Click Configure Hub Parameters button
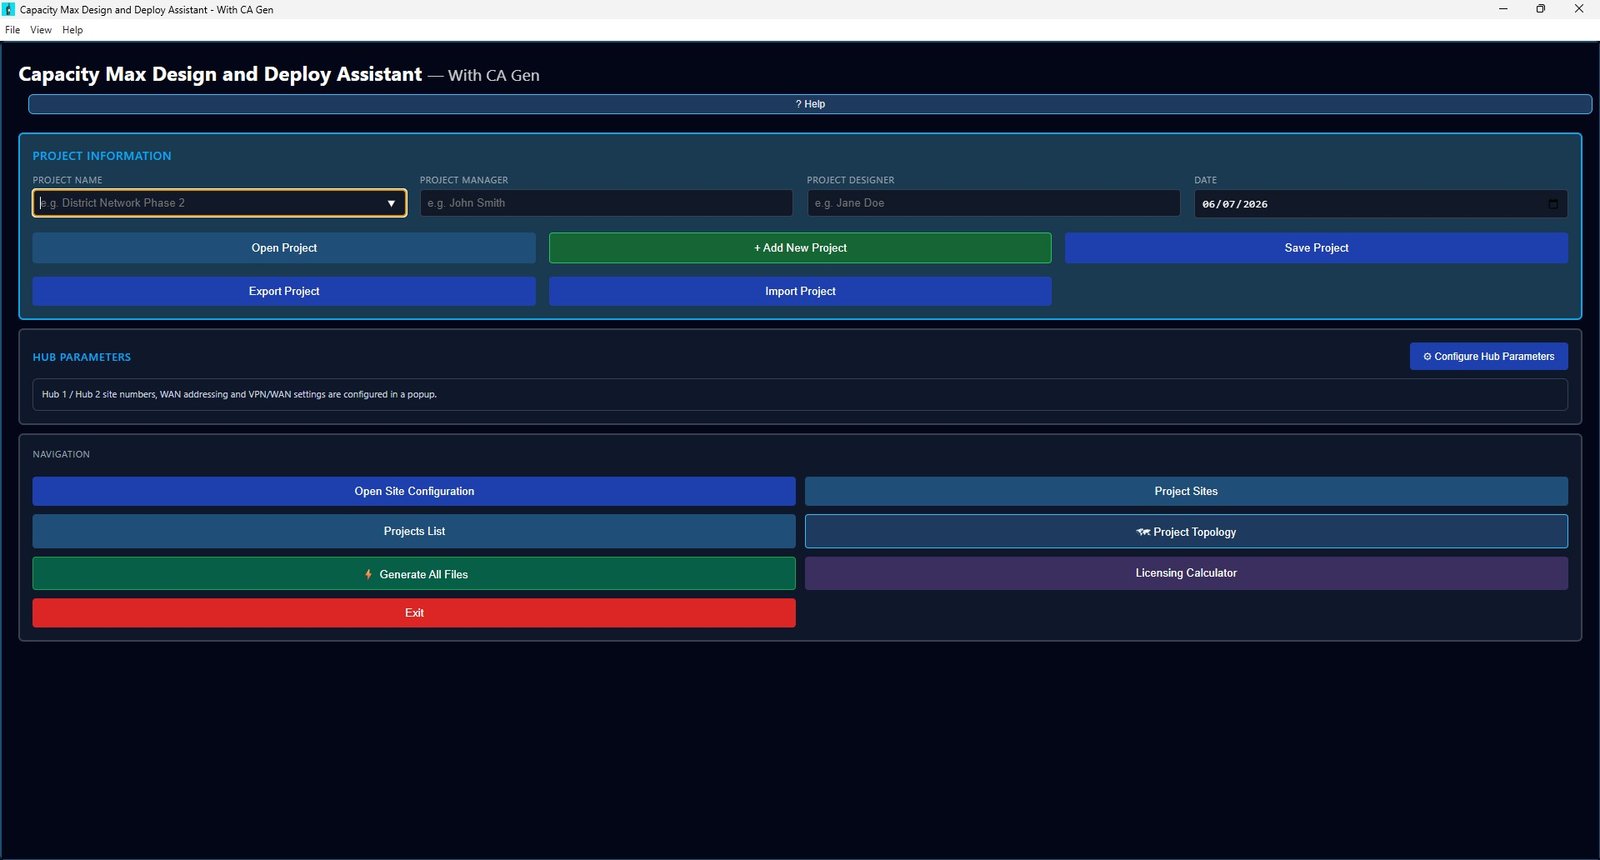 (x=1489, y=356)
